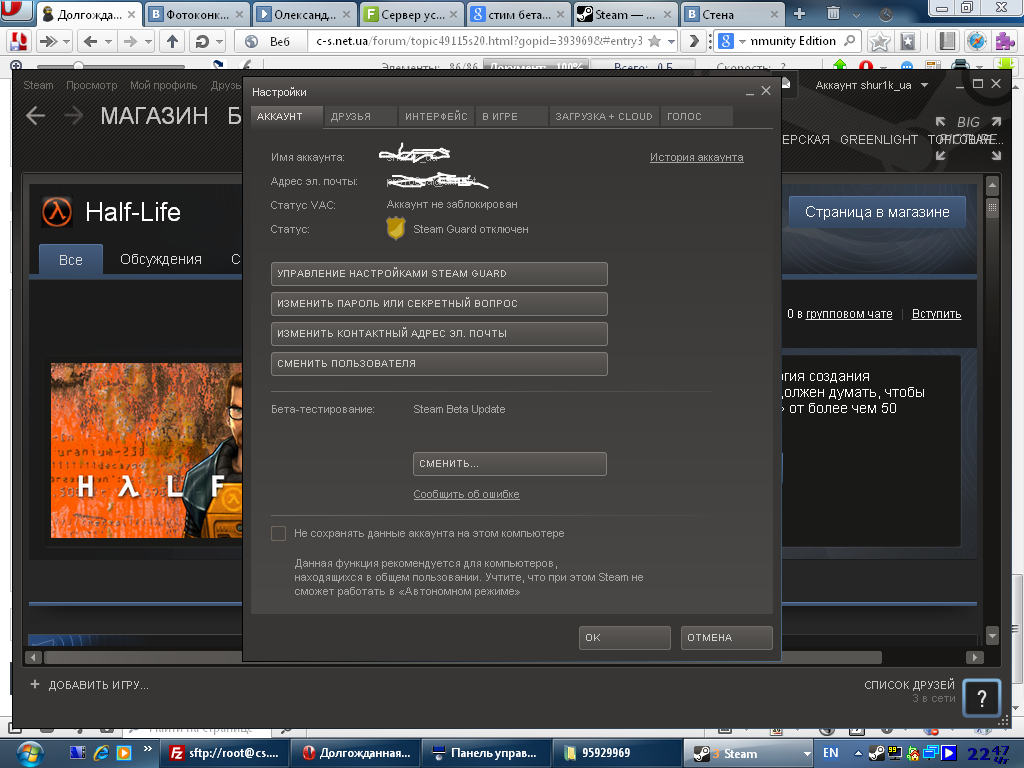Click the групповом чате link
Viewport: 1024px width, 768px height.
click(849, 314)
